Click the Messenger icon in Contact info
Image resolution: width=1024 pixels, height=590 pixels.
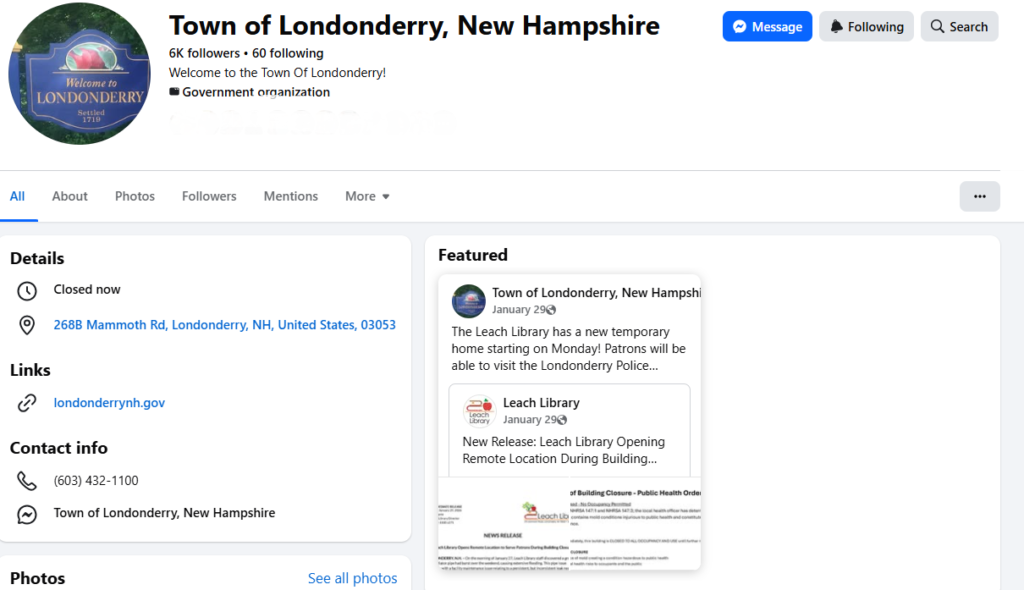(x=27, y=514)
